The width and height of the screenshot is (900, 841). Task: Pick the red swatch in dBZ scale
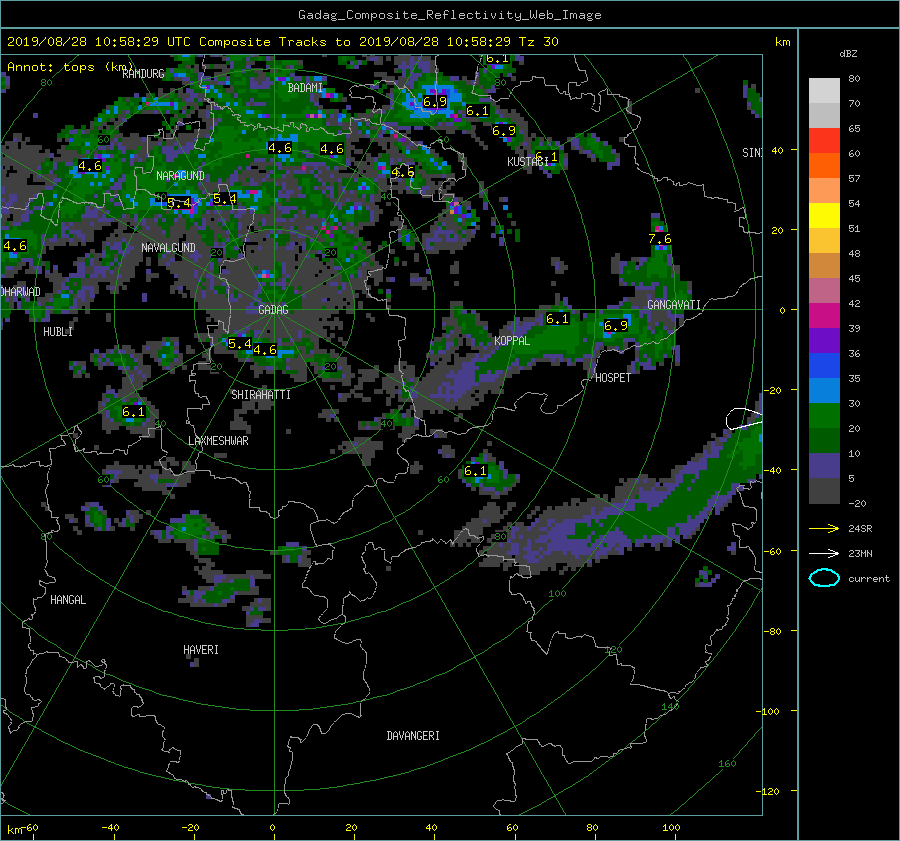click(x=824, y=141)
